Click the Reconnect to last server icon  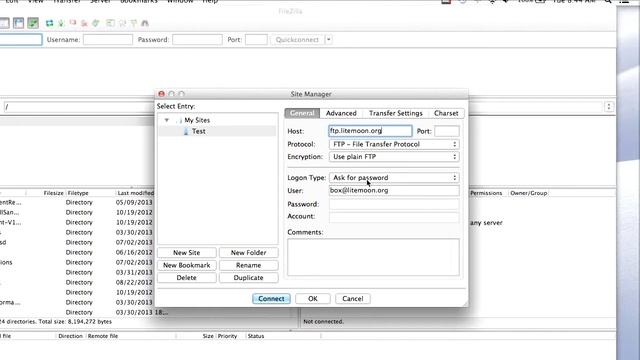pos(96,23)
